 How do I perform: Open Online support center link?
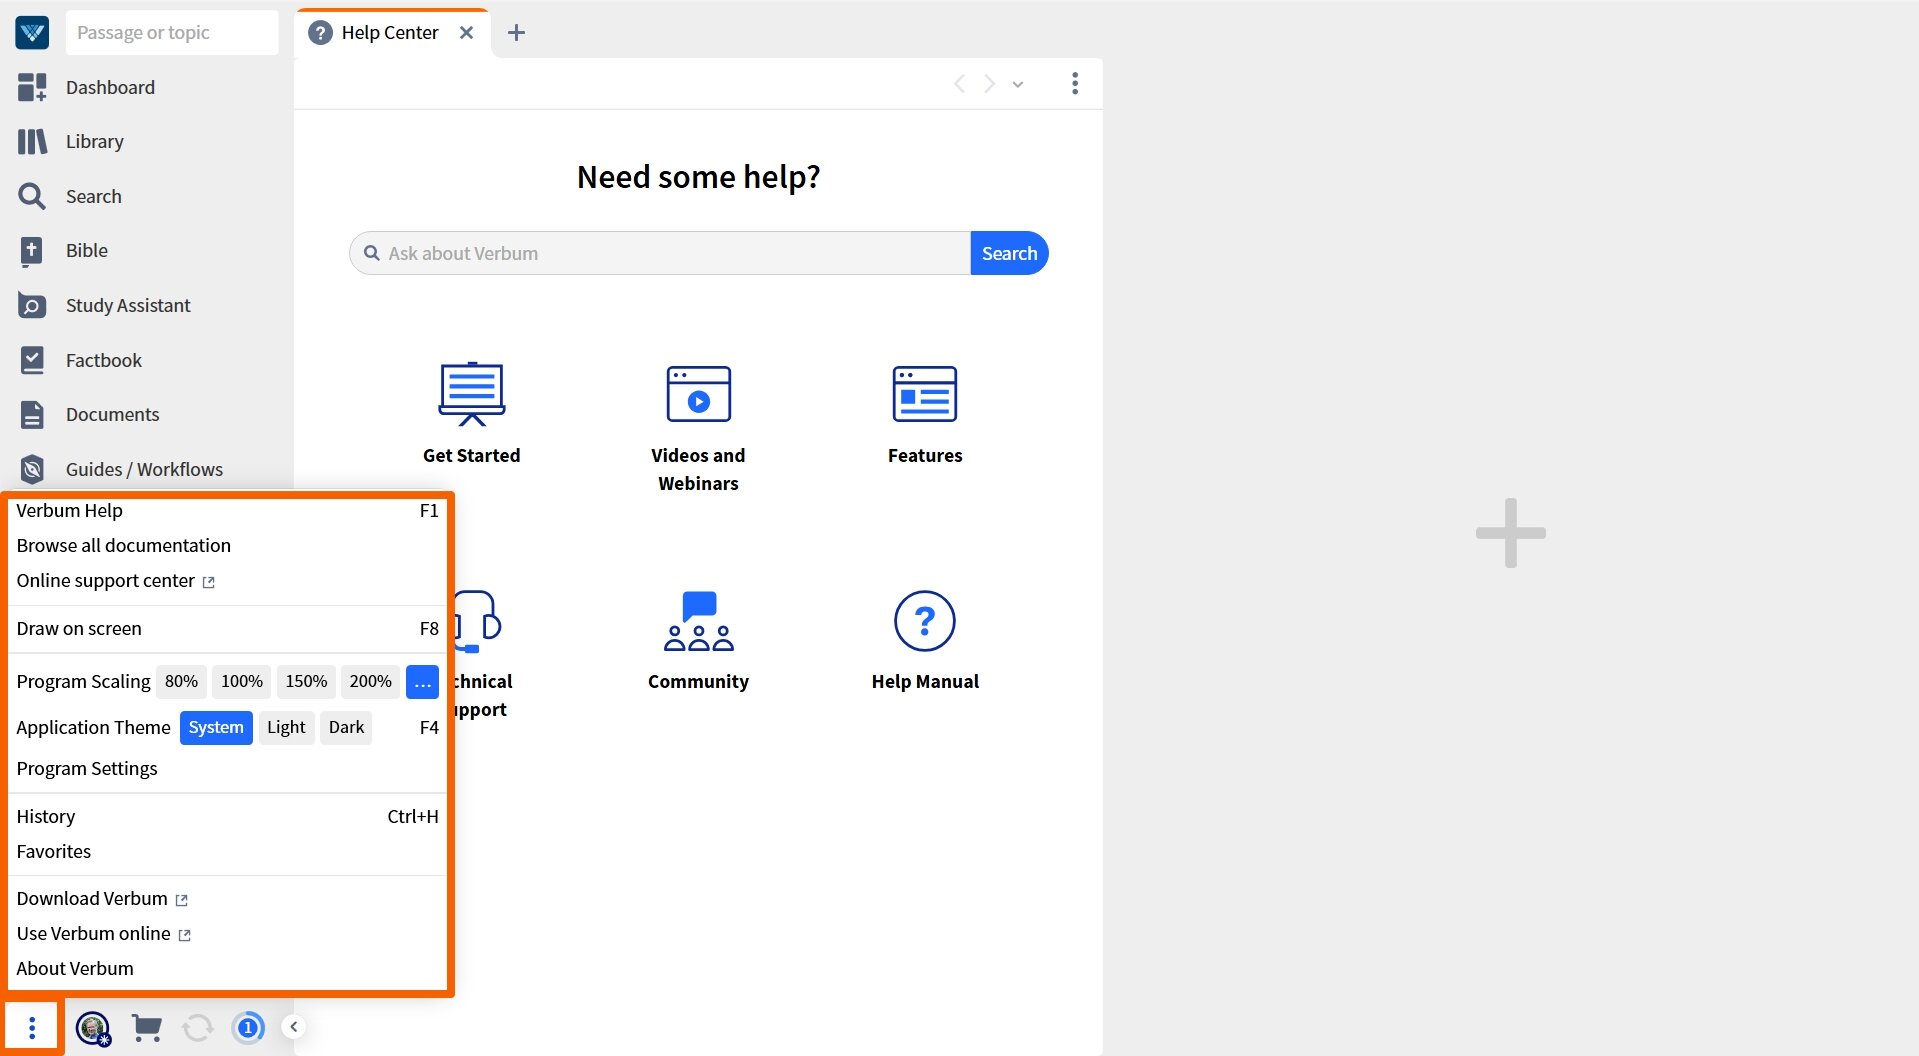pos(227,581)
